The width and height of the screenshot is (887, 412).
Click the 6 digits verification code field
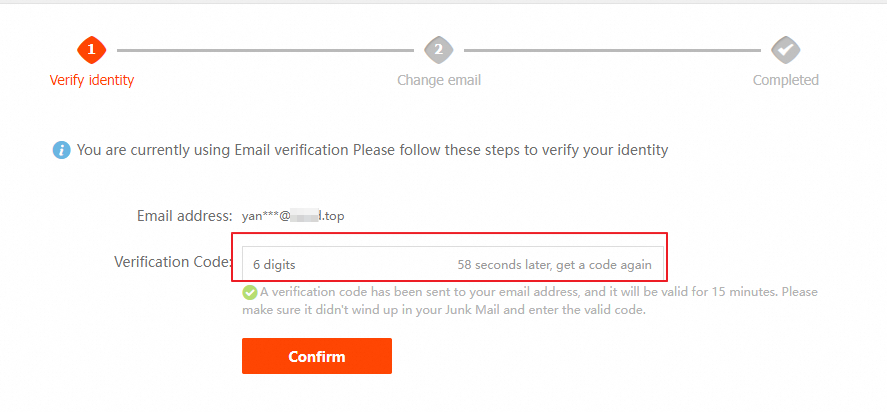[453, 264]
